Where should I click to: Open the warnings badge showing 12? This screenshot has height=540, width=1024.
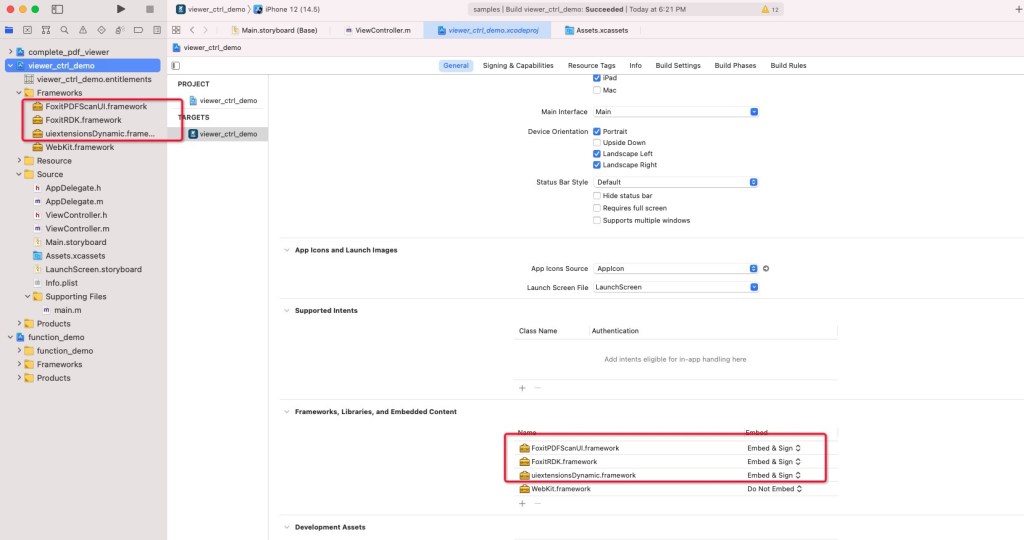tap(770, 9)
